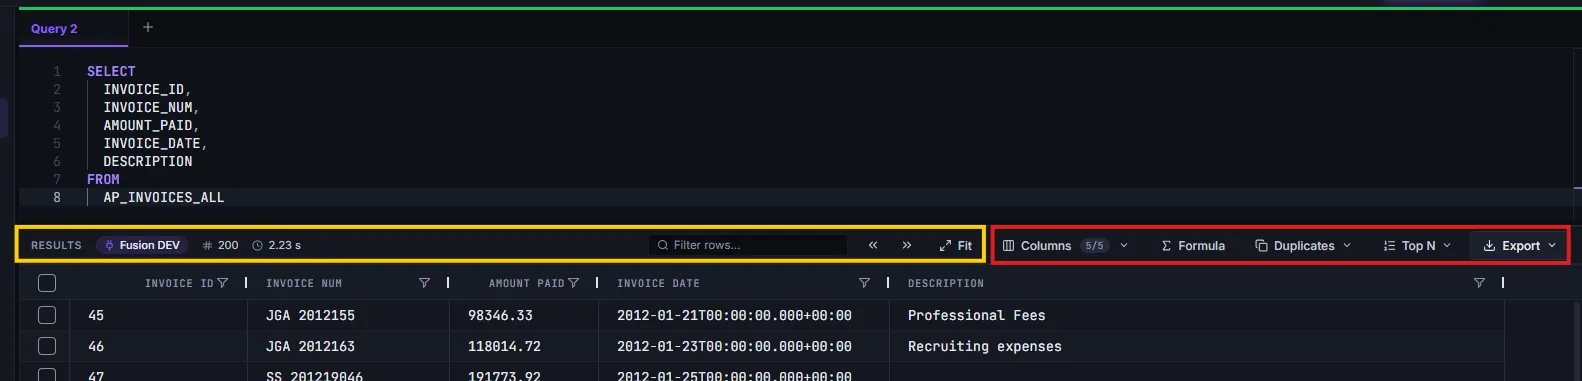Open filter icon on INVOICE NUM column

424,283
